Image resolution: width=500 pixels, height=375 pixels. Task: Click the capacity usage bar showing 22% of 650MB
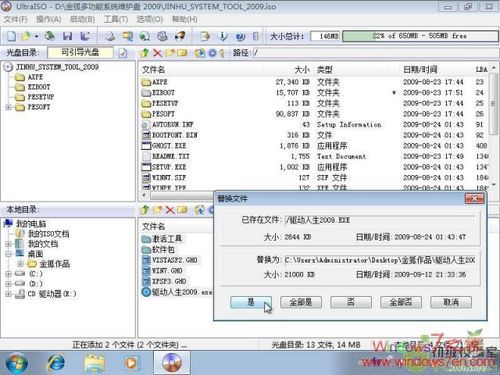coord(420,36)
